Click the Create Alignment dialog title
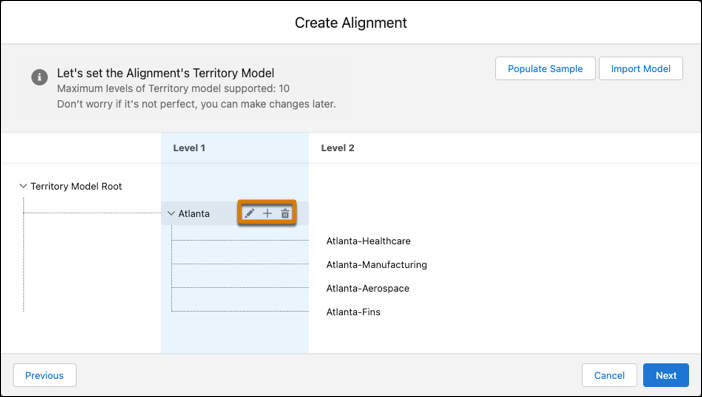Viewport: 702px width, 397px height. (x=351, y=23)
